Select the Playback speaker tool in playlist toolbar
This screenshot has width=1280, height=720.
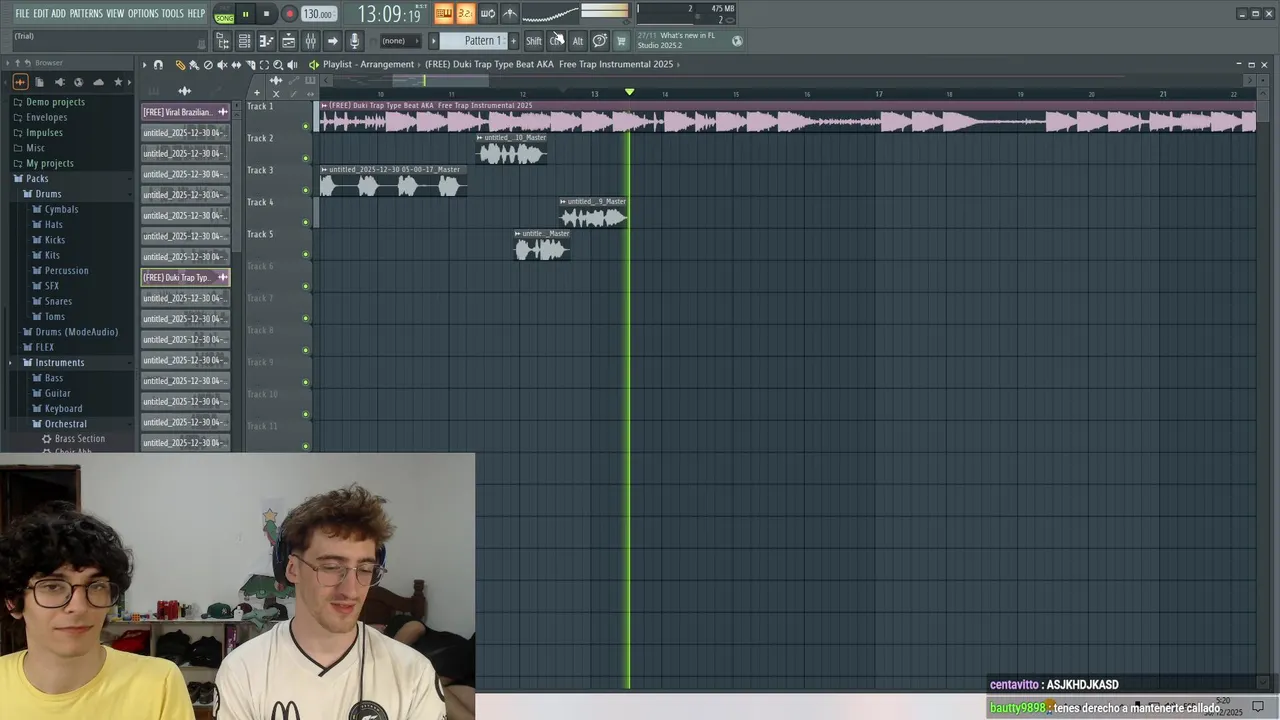tap(292, 65)
